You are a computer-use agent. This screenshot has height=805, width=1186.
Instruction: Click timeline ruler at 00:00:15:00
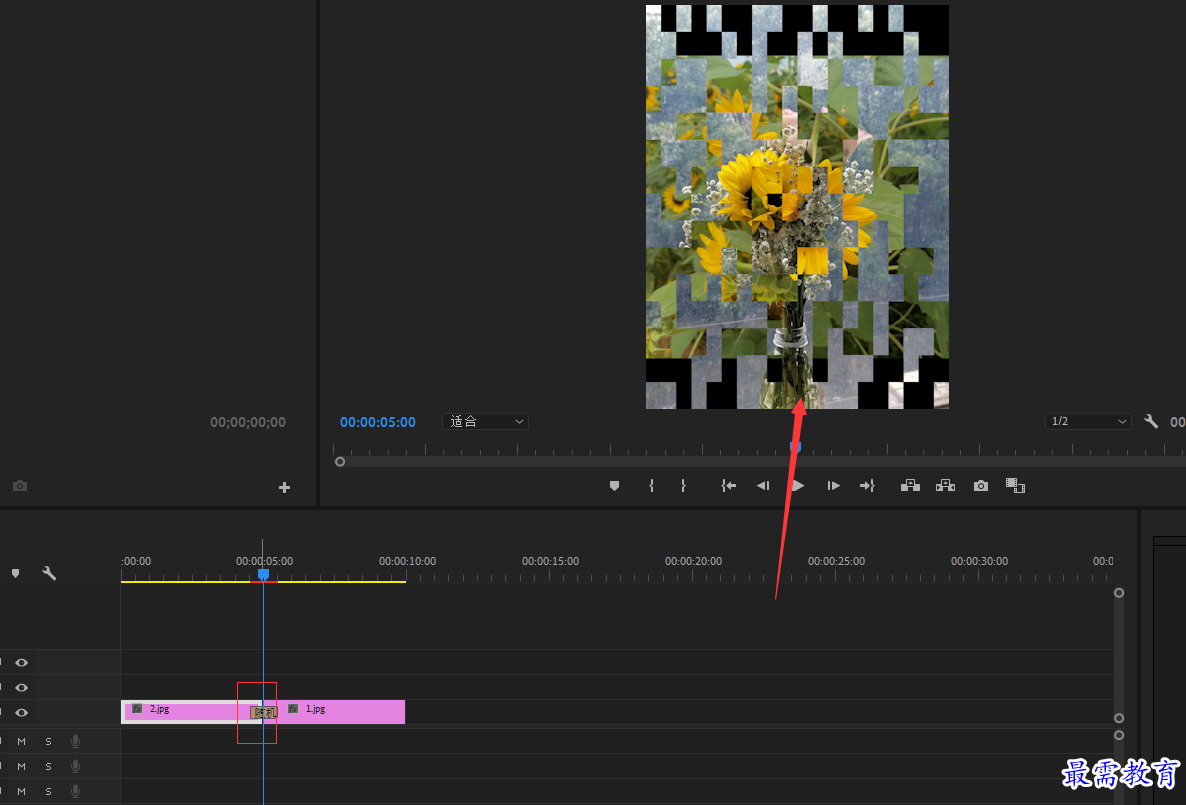coord(550,561)
